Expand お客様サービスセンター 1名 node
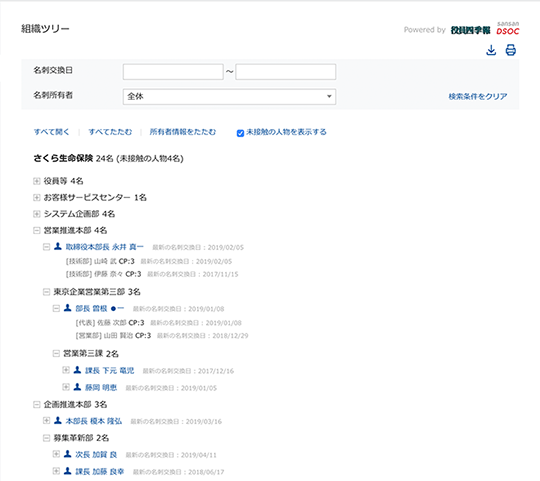Image resolution: width=540 pixels, height=481 pixels. pyautogui.click(x=37, y=197)
